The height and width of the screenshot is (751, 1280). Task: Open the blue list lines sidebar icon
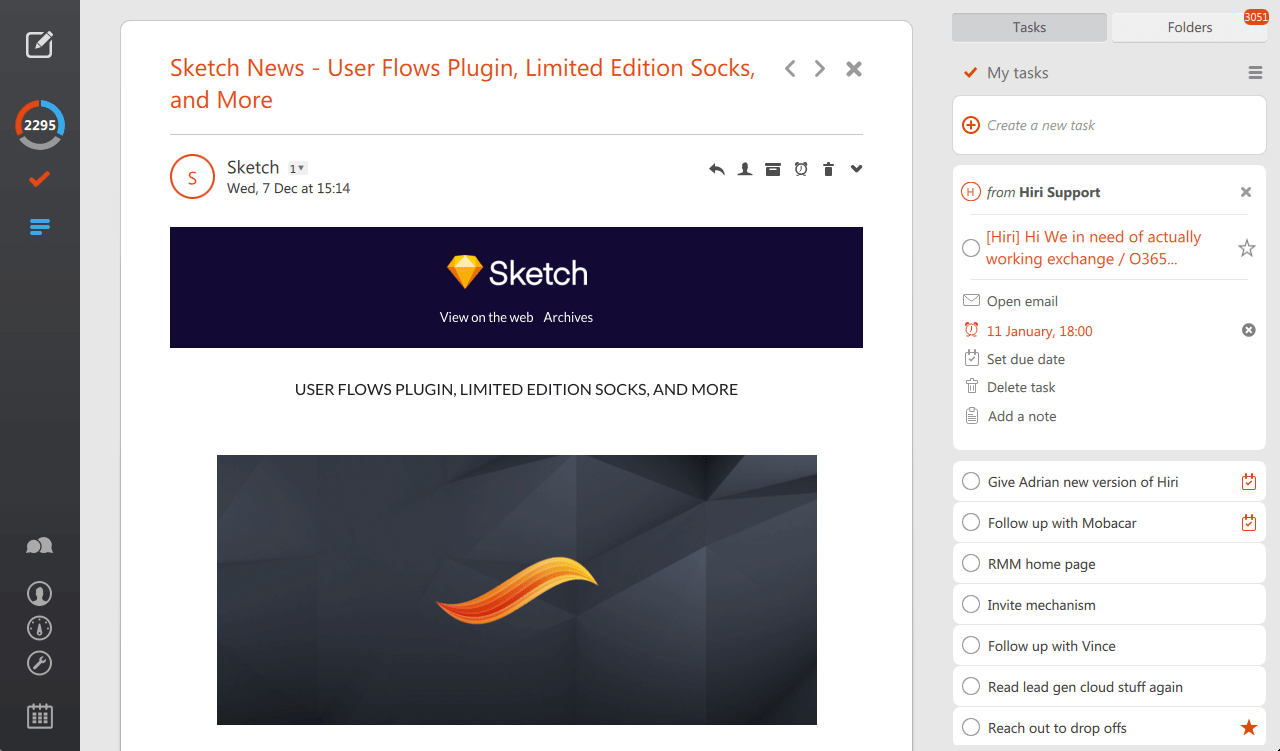pos(39,227)
